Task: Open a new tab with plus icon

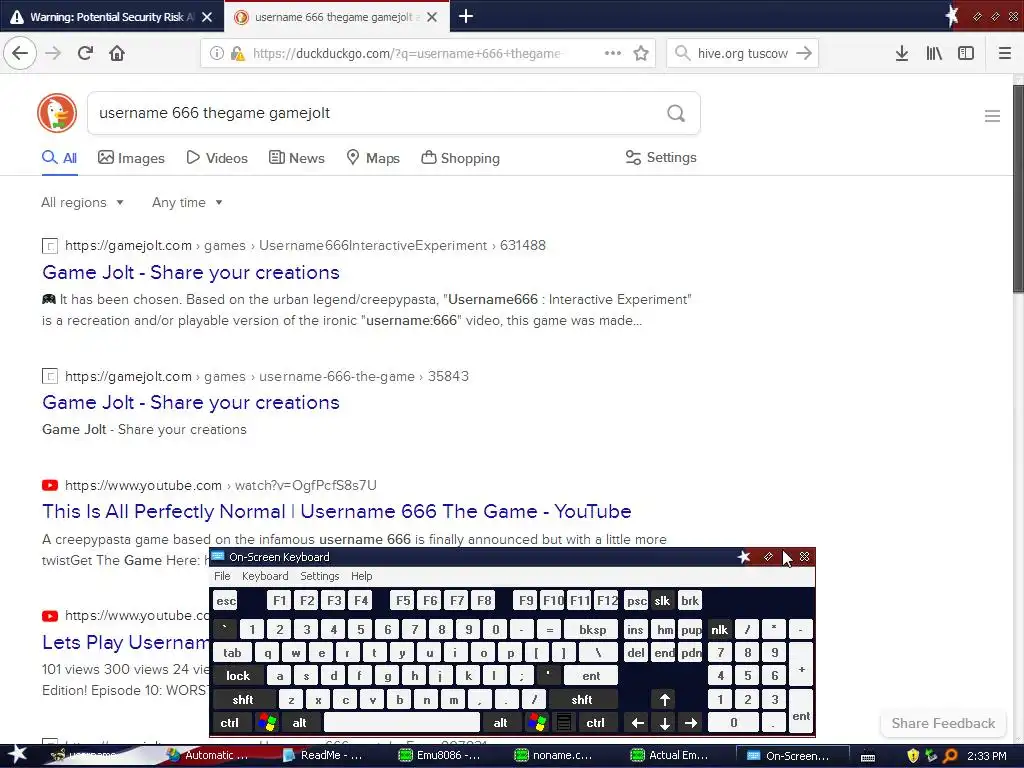Action: coord(466,16)
